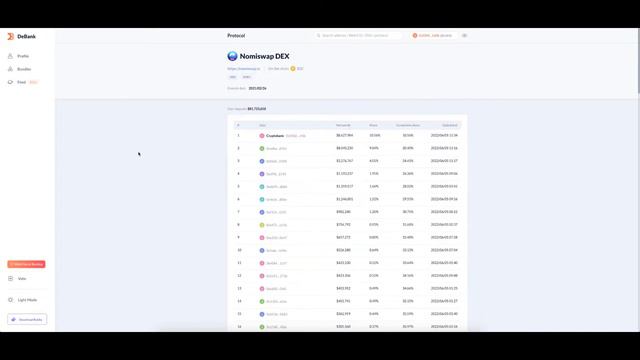This screenshot has height=360, width=640.
Task: Click the avatar icon in rank 6 row
Action: [x=262, y=199]
